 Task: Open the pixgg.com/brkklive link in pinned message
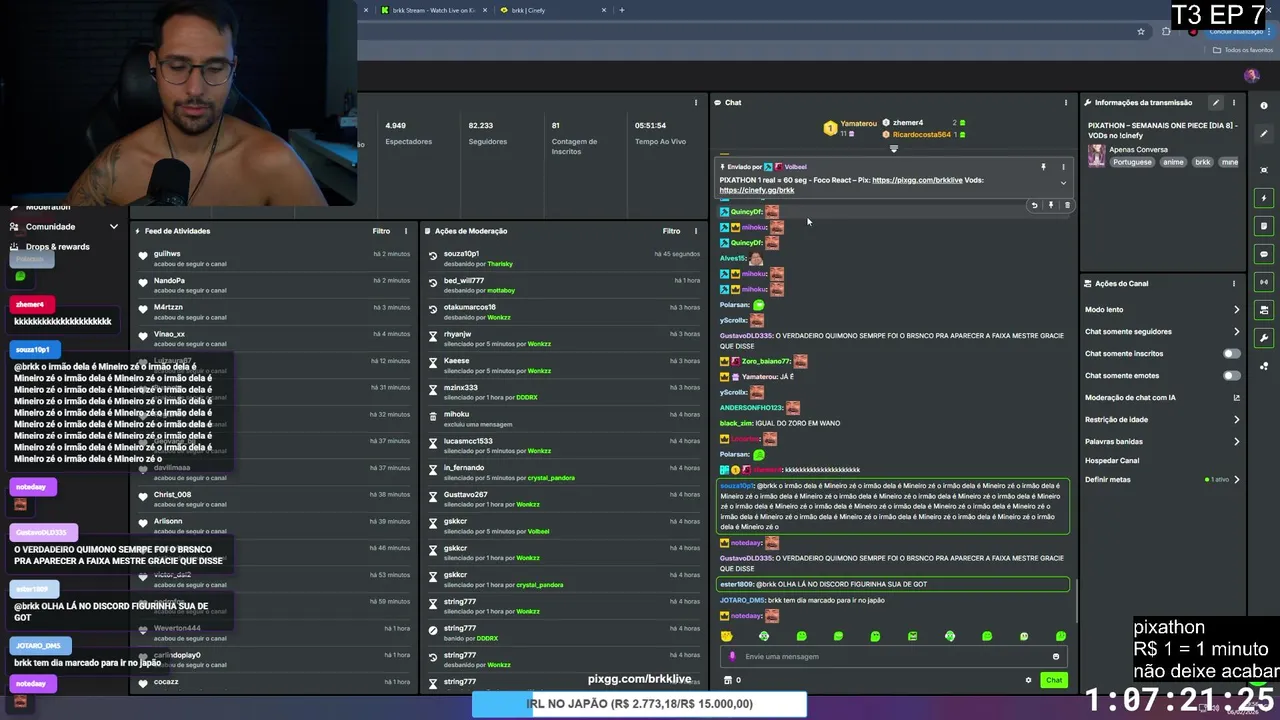click(917, 180)
